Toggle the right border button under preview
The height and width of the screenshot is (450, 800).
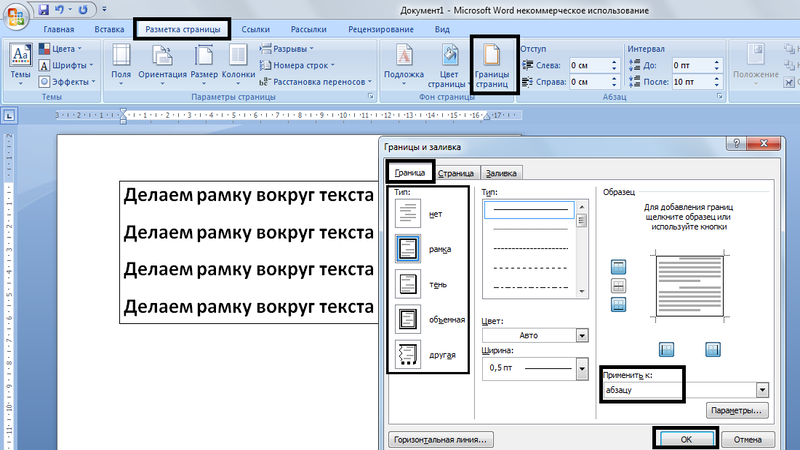click(713, 349)
